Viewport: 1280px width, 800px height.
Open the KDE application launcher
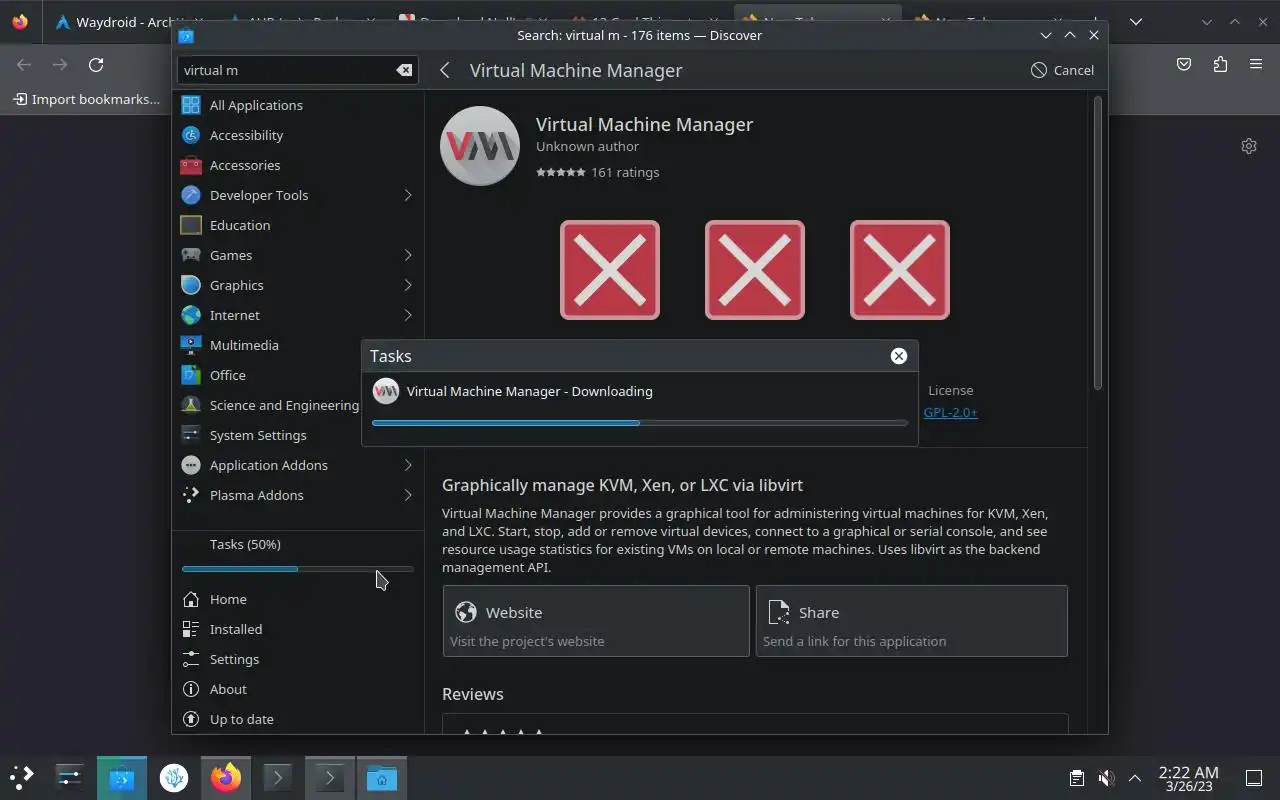21,777
